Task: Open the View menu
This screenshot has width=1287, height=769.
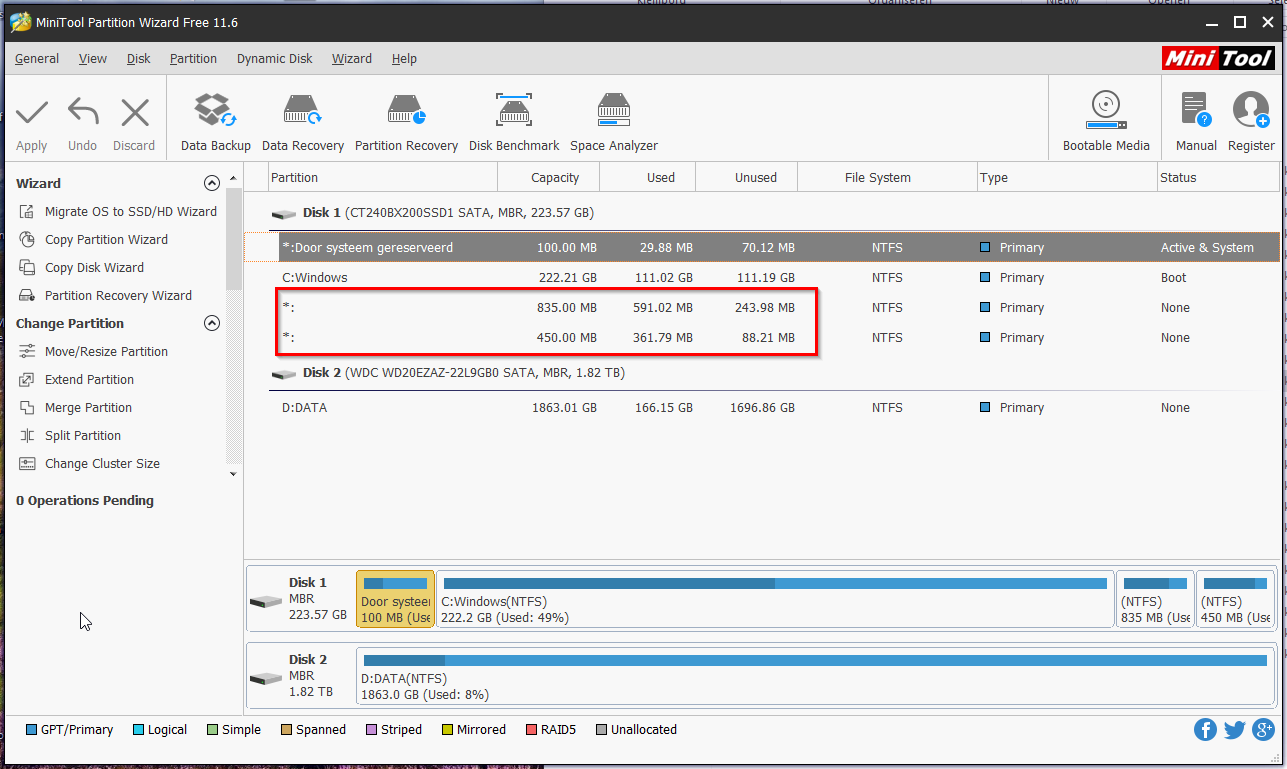Action: (93, 59)
